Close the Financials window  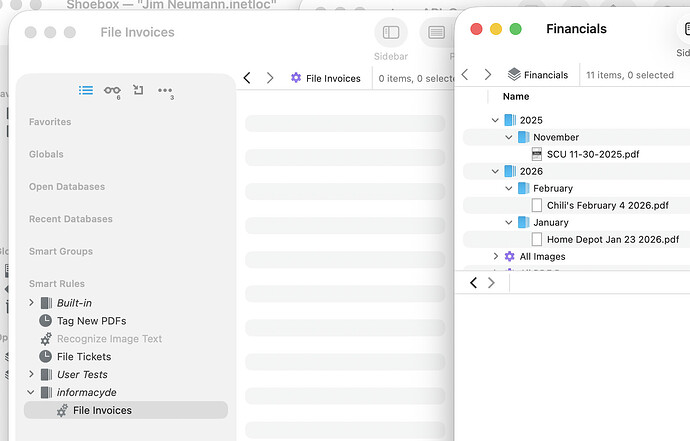pyautogui.click(x=476, y=29)
